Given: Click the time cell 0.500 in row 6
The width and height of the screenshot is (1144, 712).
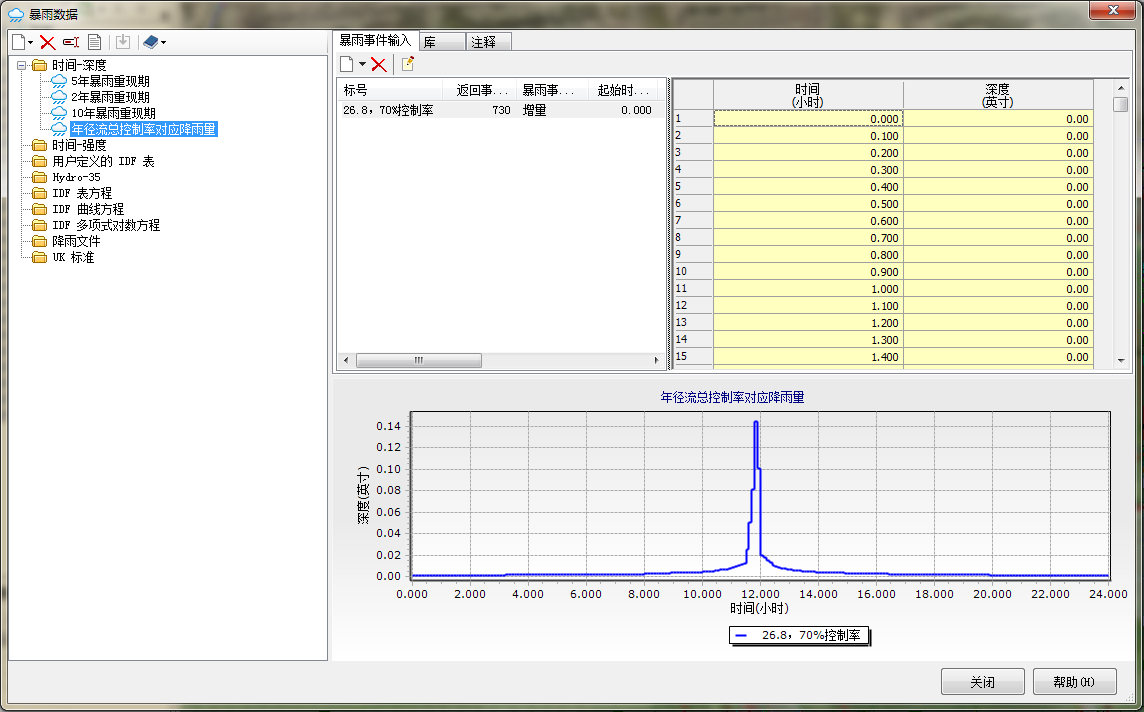Looking at the screenshot, I should (808, 204).
